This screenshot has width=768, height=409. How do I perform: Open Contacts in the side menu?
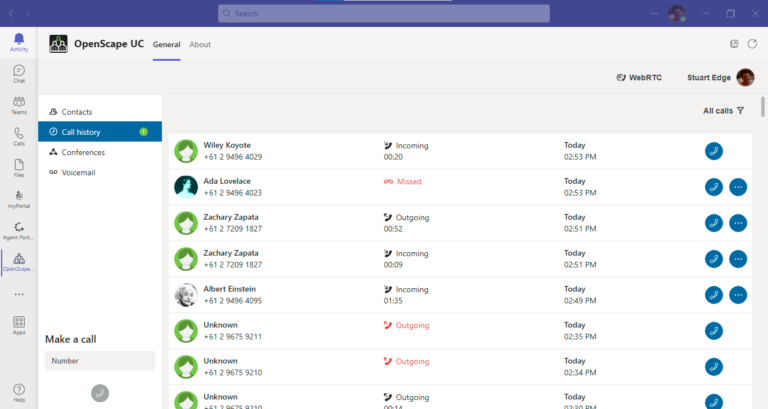[100, 112]
